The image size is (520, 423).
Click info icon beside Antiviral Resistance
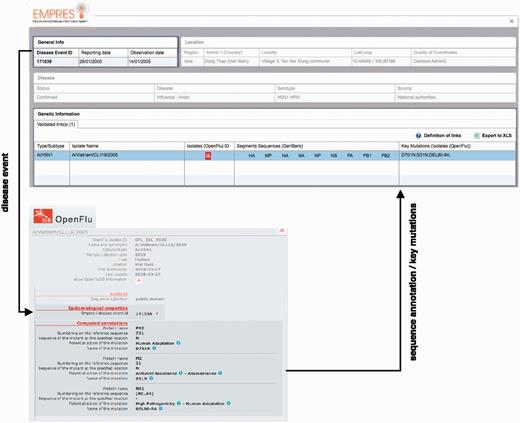[x=181, y=373]
